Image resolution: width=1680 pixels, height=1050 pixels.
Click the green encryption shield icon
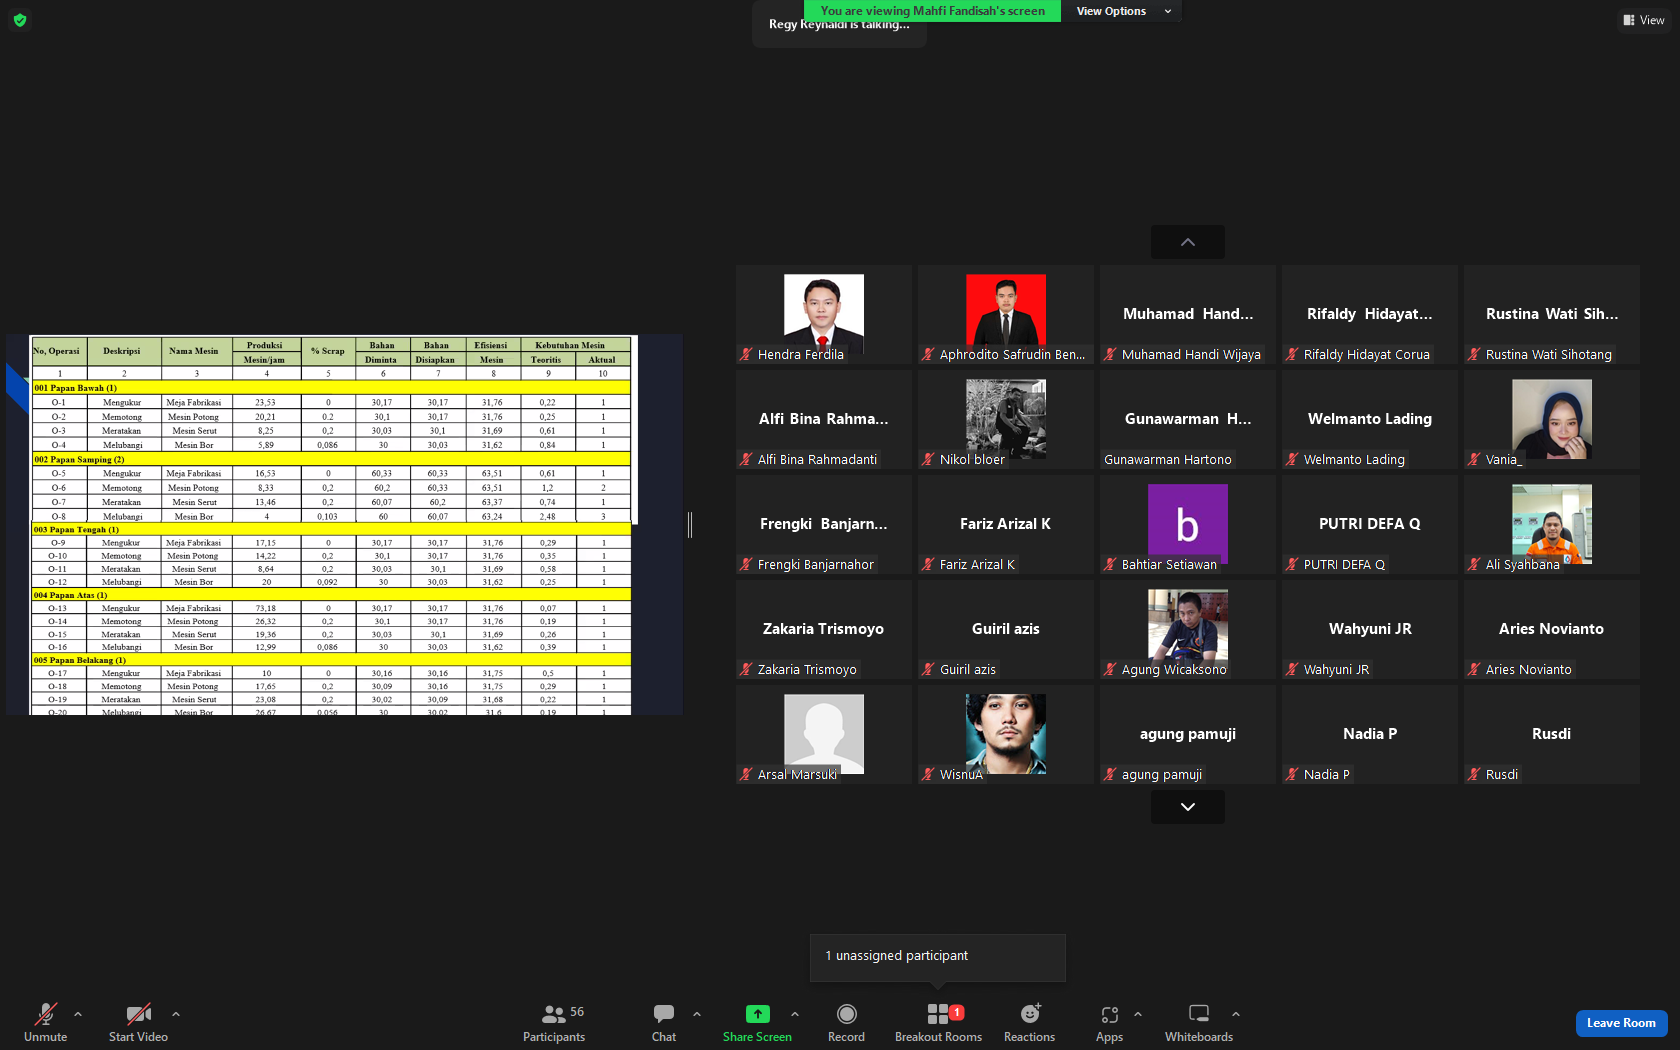coord(20,20)
